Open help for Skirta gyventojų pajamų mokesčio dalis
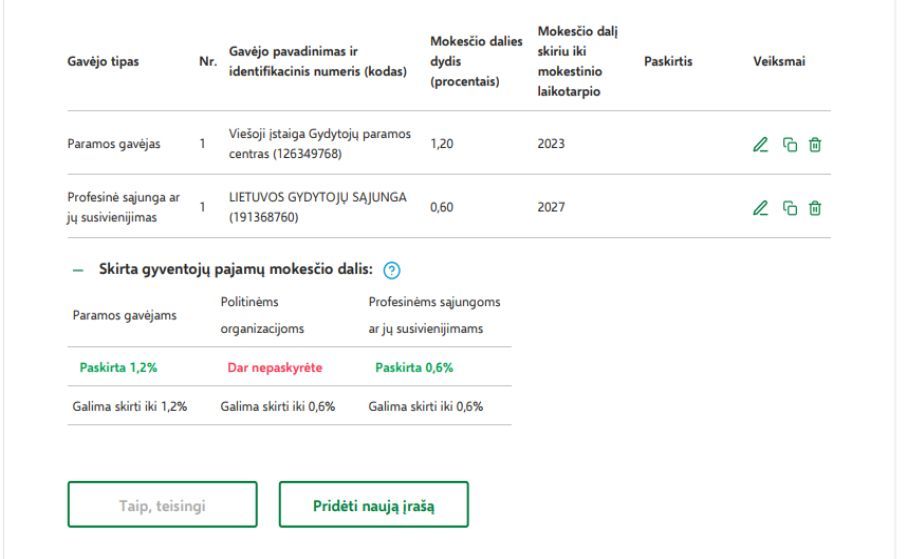The width and height of the screenshot is (907, 559). (x=392, y=270)
